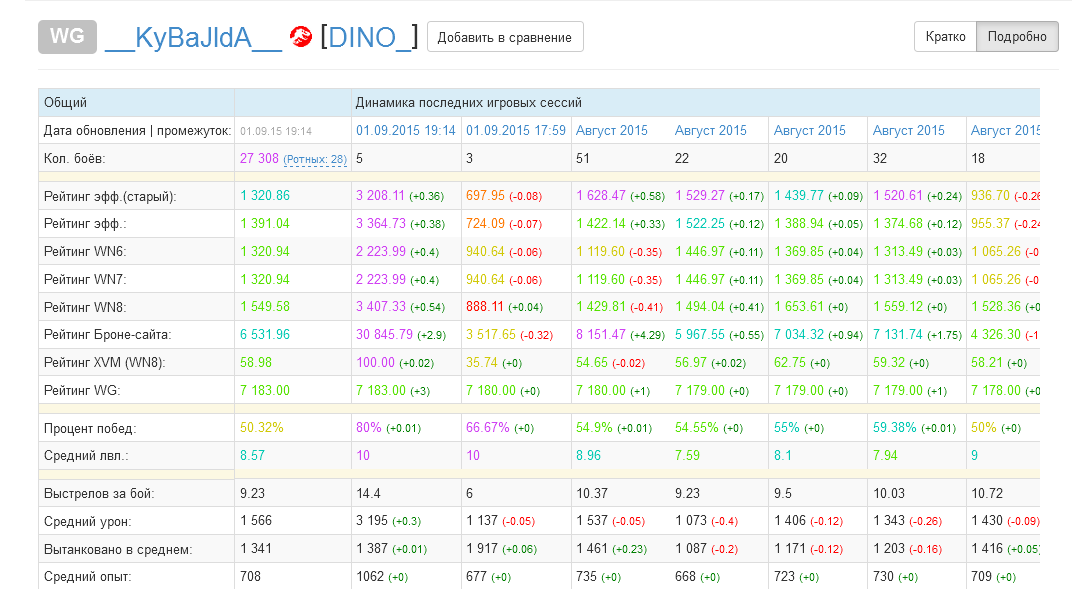Click the Процент побед row label
The image size is (1075, 589).
(x=90, y=428)
